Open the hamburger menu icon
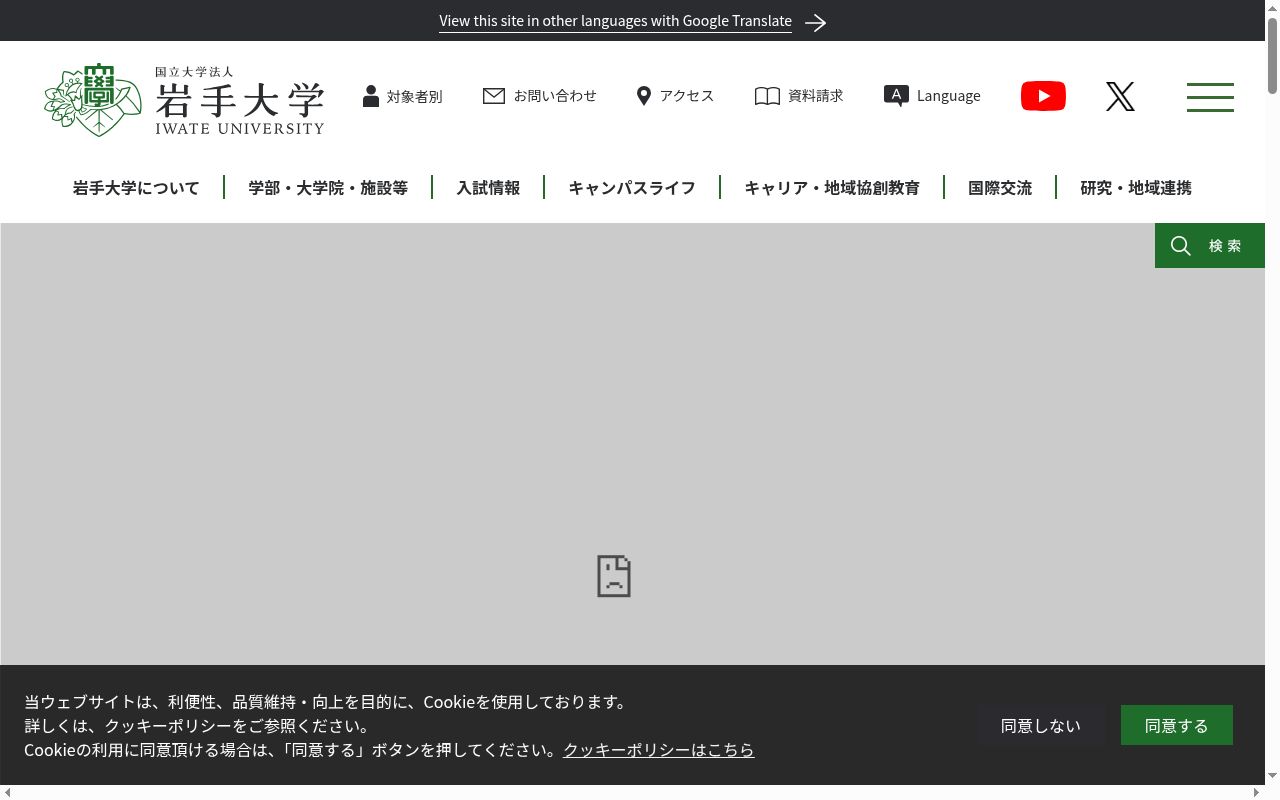Viewport: 1280px width, 800px height. point(1210,97)
